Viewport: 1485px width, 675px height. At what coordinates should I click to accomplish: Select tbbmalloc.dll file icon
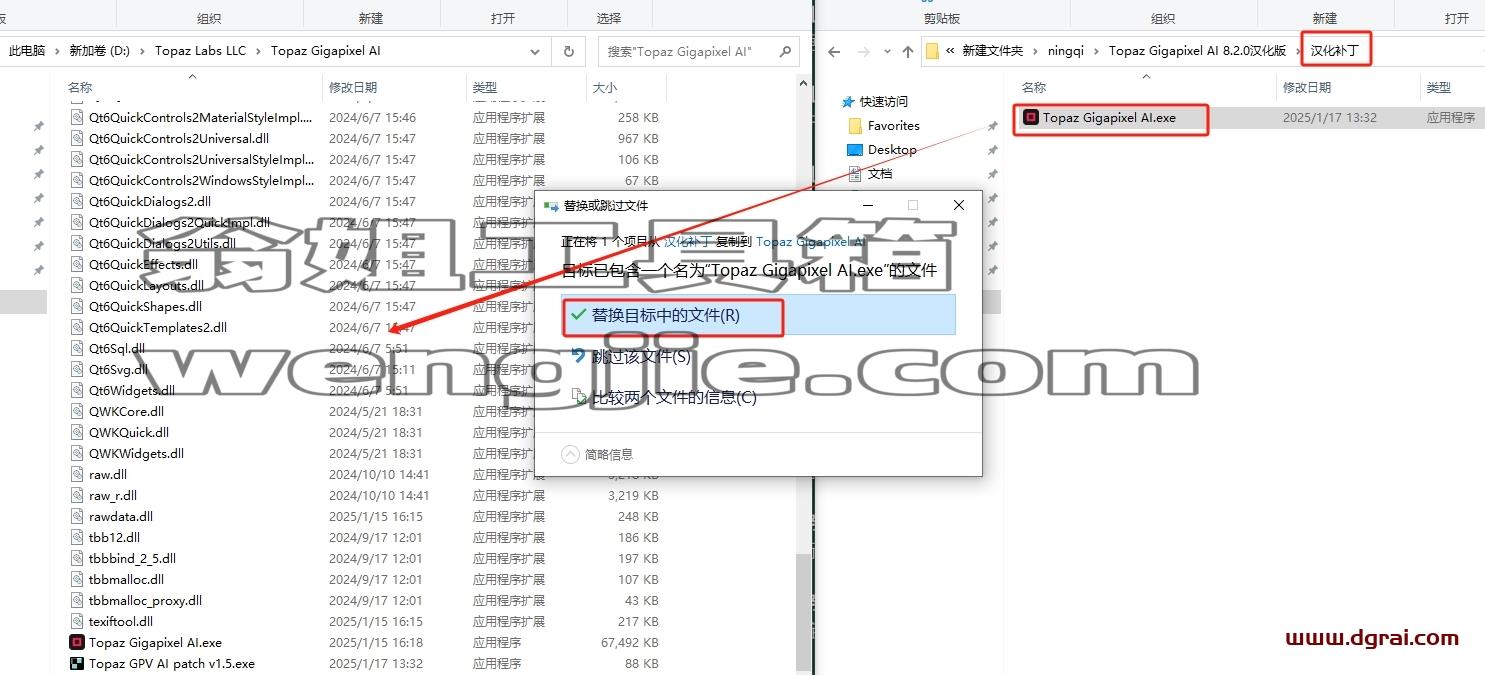tap(77, 579)
